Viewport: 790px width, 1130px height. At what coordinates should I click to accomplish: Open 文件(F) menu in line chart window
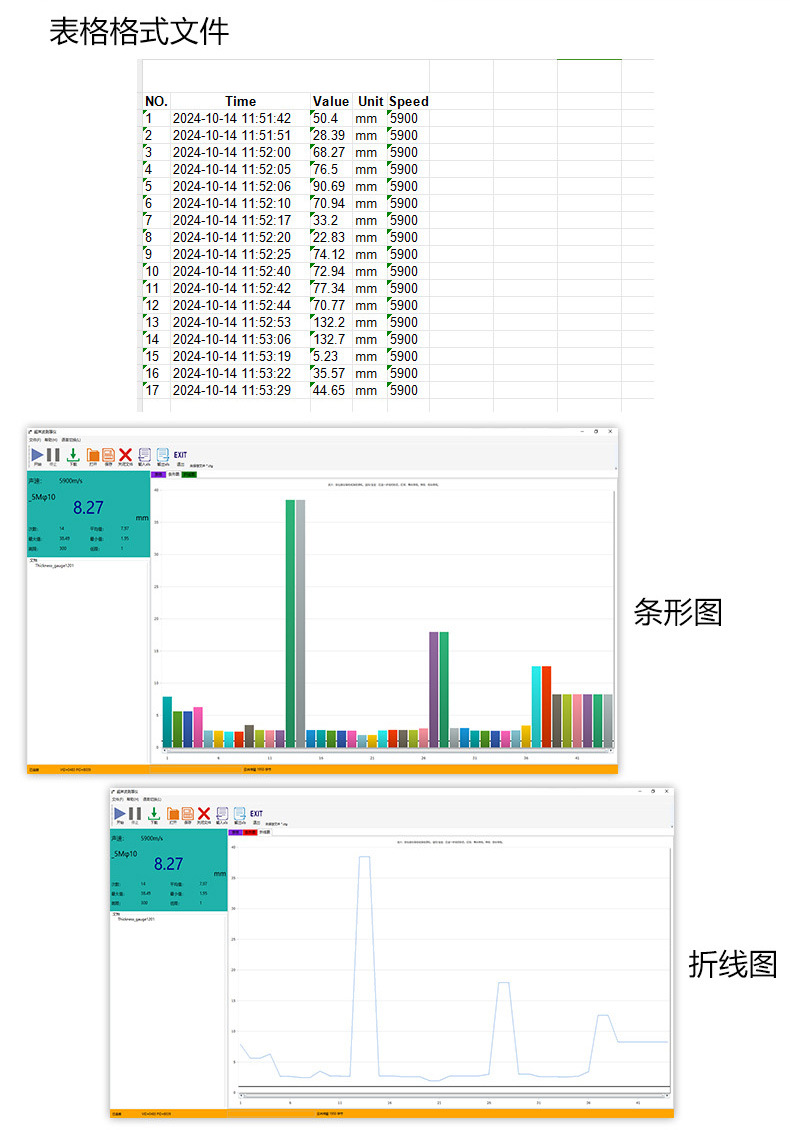[x=118, y=798]
